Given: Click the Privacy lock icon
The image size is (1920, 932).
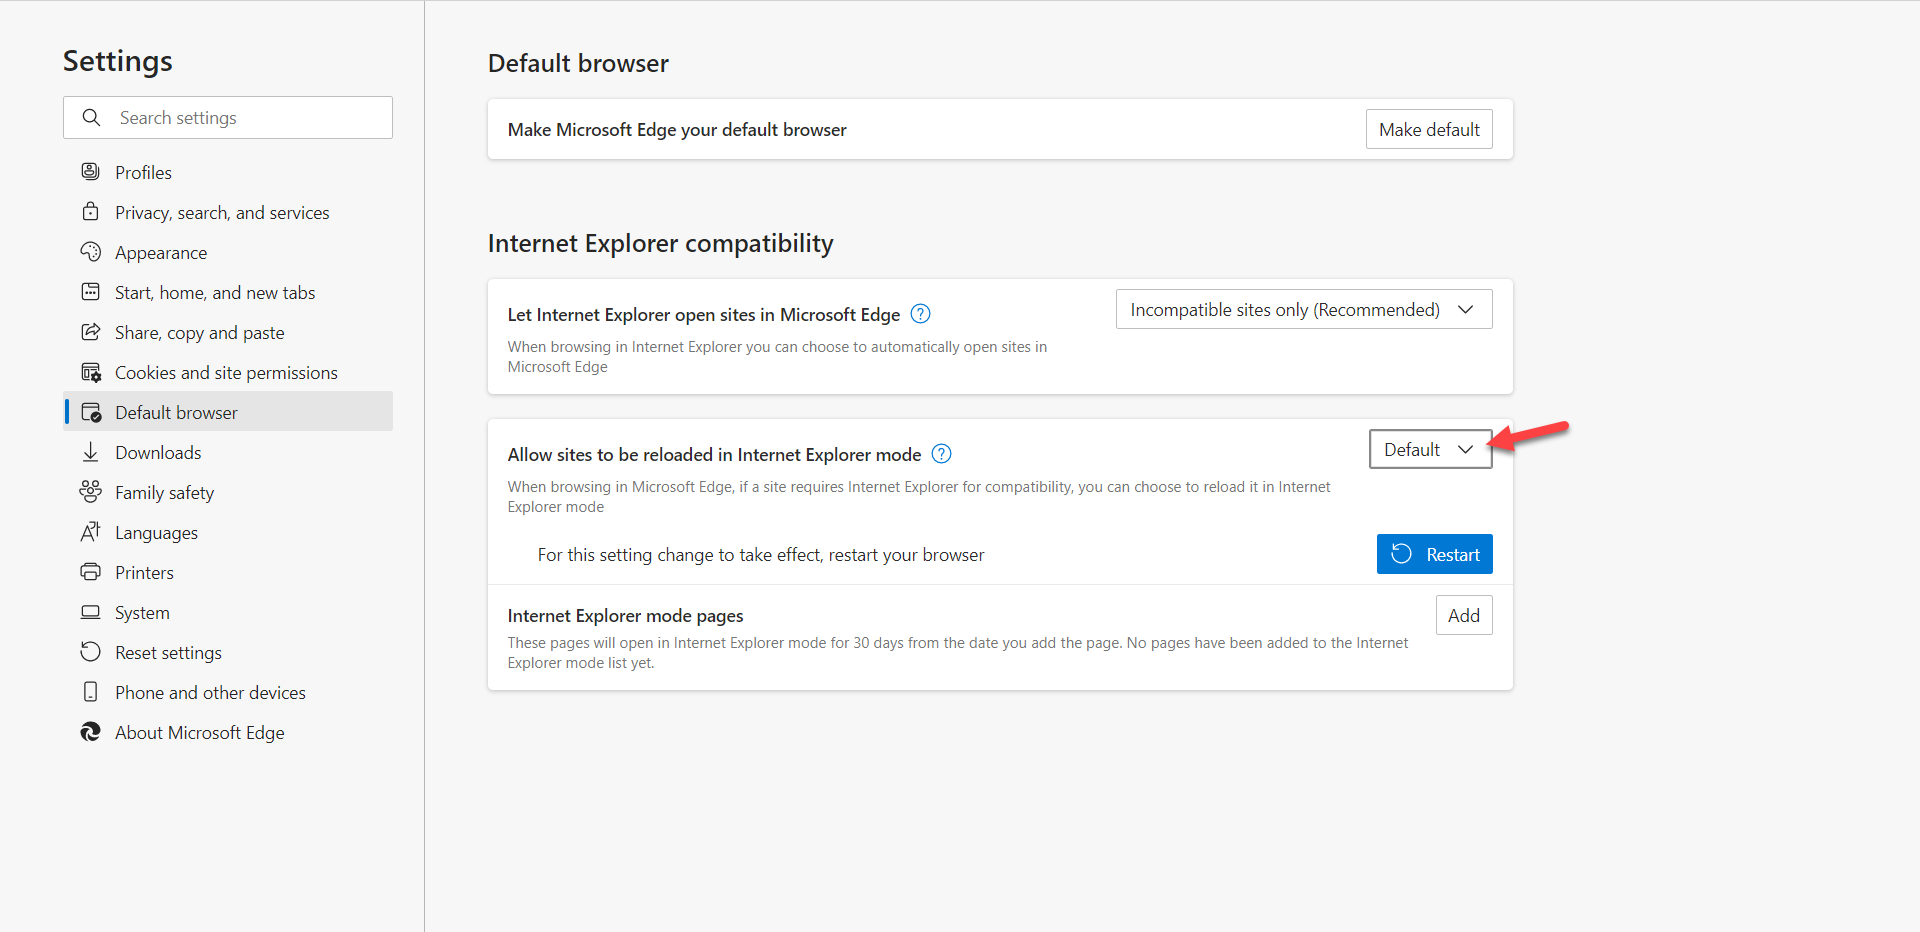Looking at the screenshot, I should [91, 212].
